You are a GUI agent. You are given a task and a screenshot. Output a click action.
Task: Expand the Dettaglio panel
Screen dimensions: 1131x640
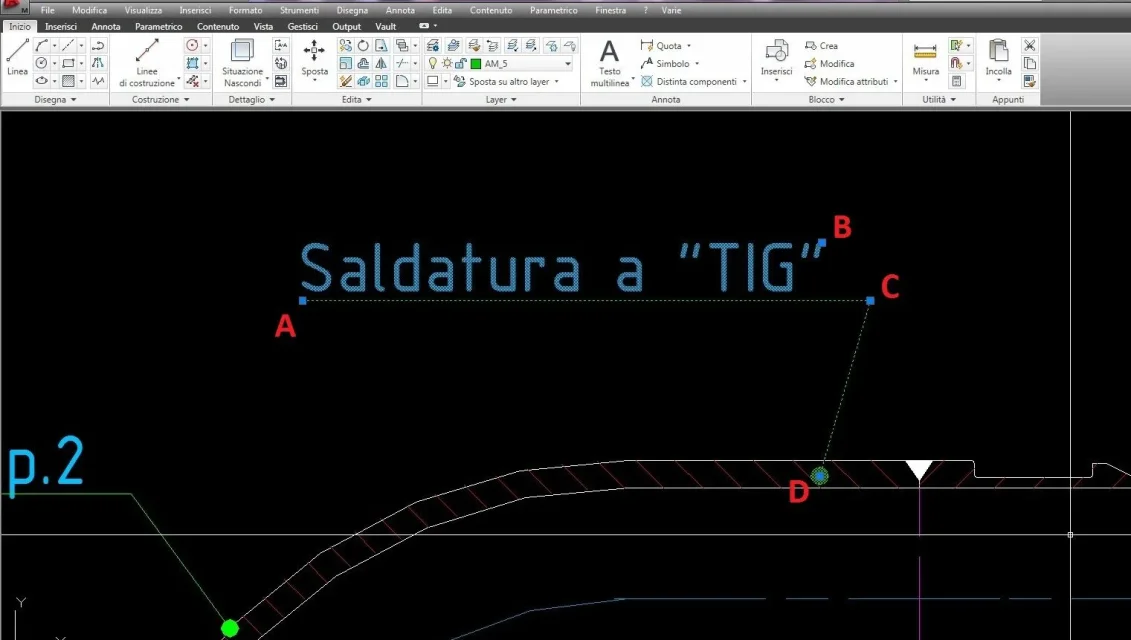point(252,100)
